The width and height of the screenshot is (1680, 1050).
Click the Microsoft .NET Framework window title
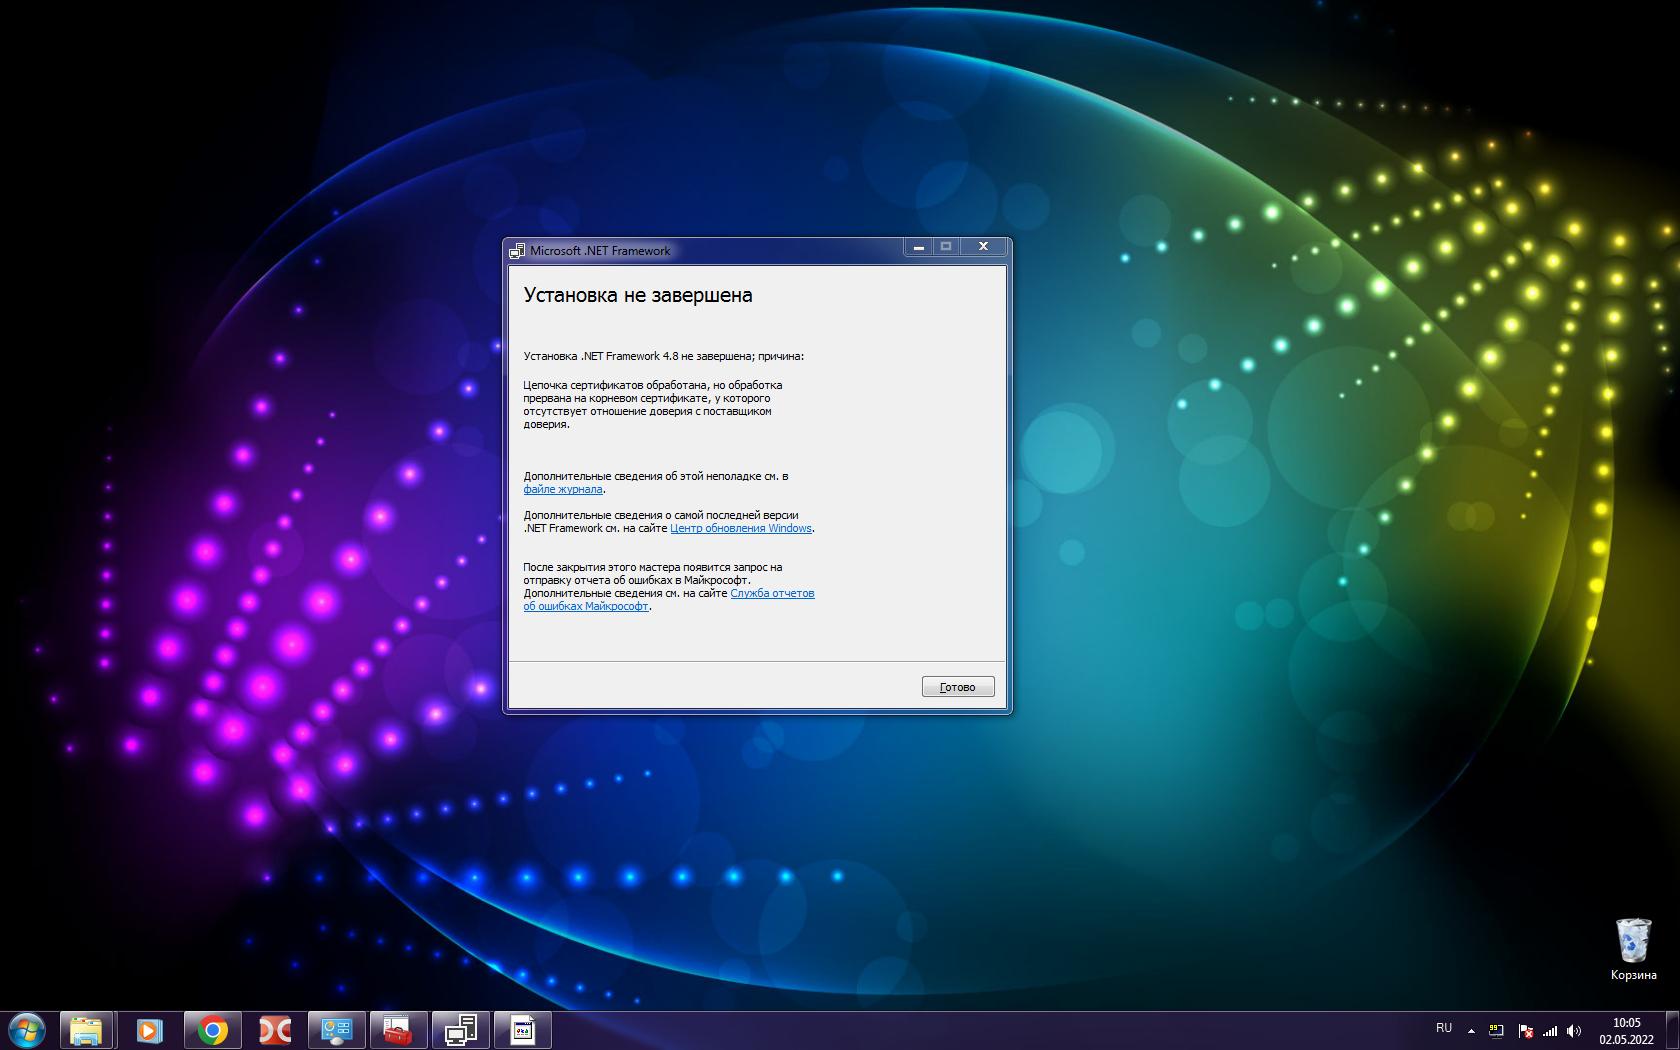click(600, 251)
